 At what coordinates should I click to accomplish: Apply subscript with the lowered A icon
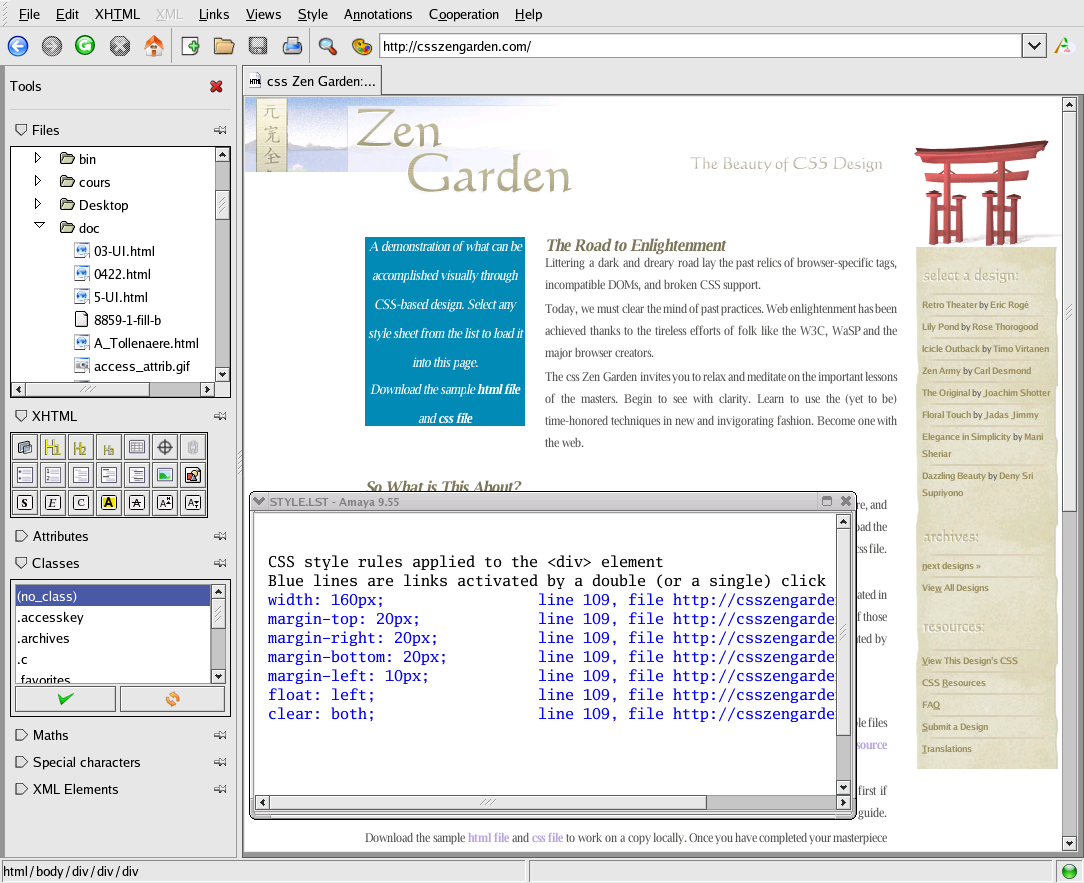pos(193,503)
